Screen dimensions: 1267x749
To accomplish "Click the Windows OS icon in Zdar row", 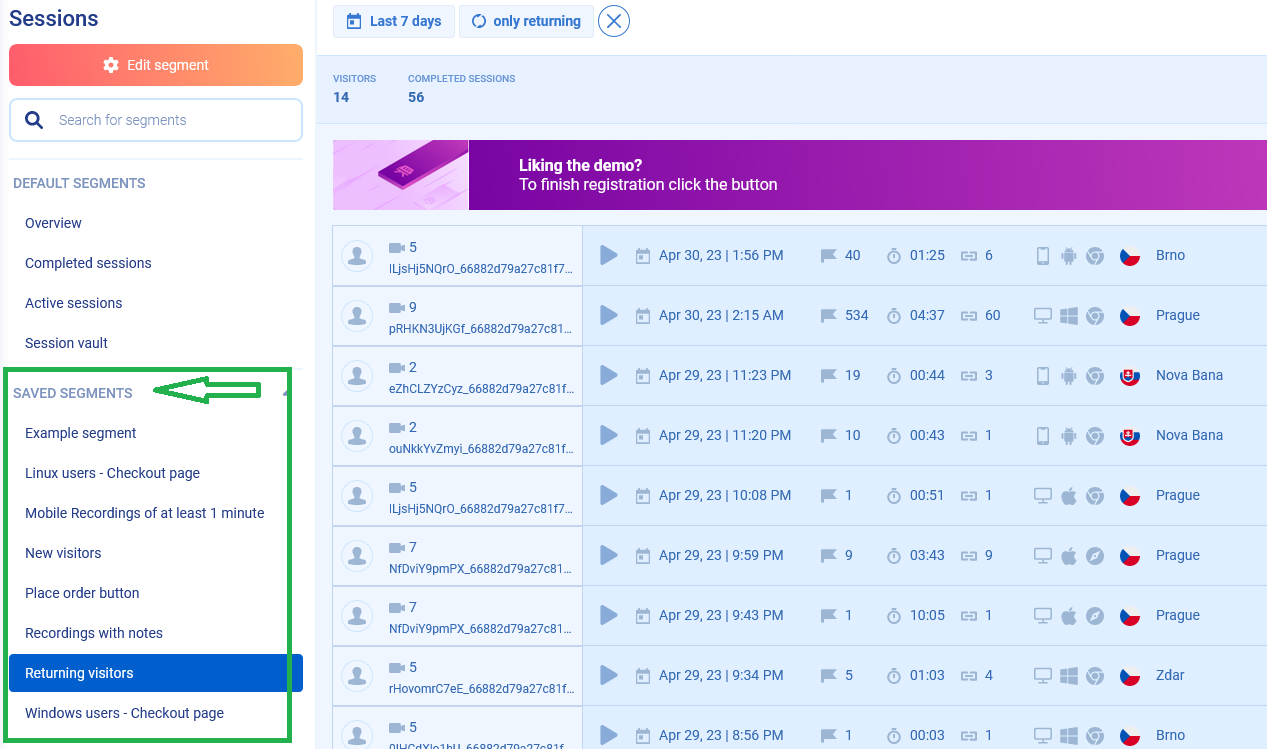I will (1069, 675).
